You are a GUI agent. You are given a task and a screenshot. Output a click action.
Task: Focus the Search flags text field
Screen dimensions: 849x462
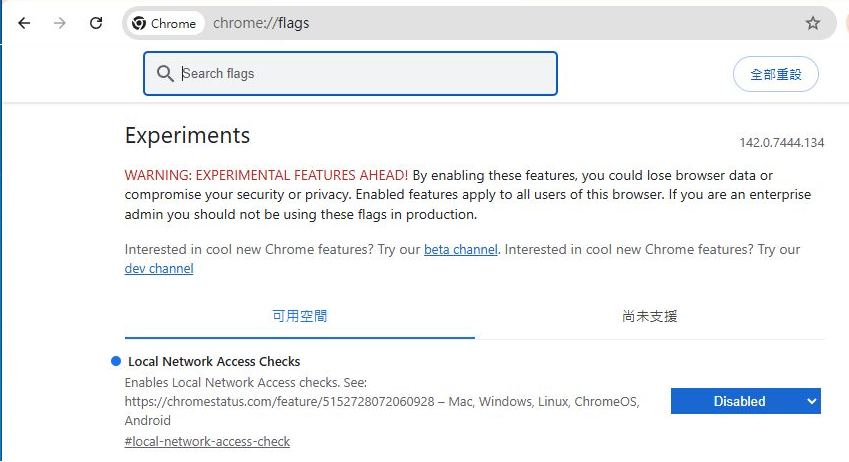360,74
